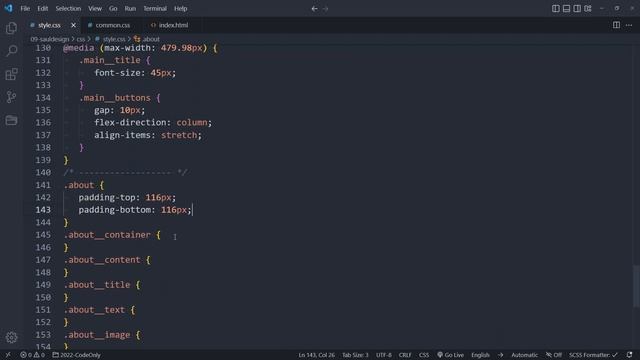The width and height of the screenshot is (640, 360).
Task: Go back with the left arrow
Action: click(314, 9)
